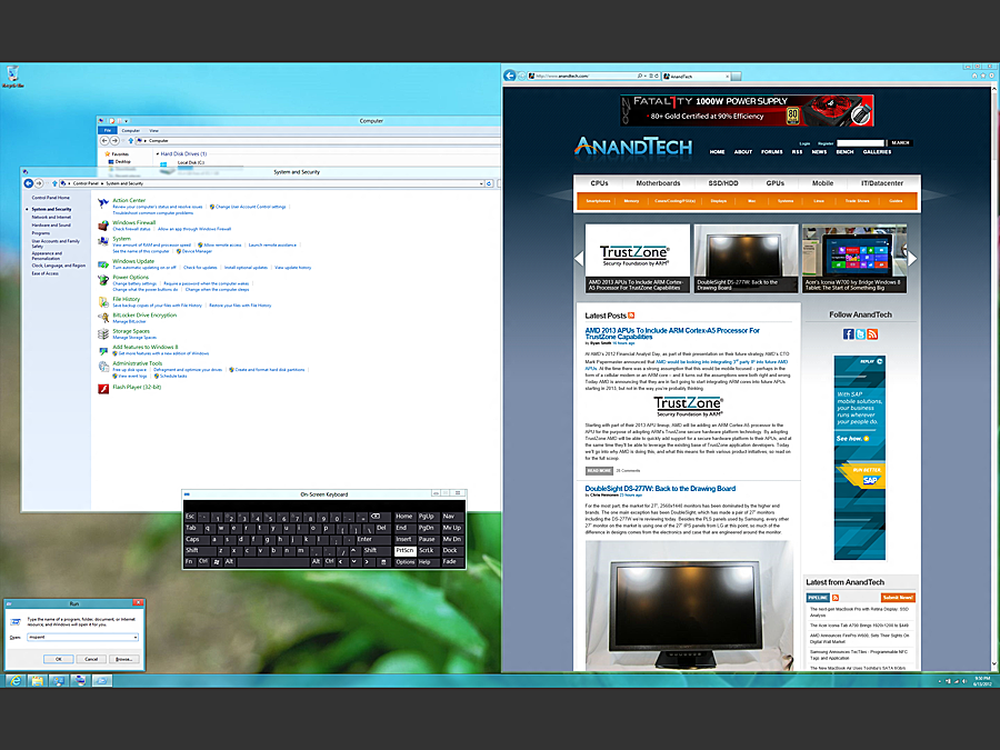Select the Computer ribbon tab
This screenshot has width=1000, height=750.
click(x=131, y=131)
